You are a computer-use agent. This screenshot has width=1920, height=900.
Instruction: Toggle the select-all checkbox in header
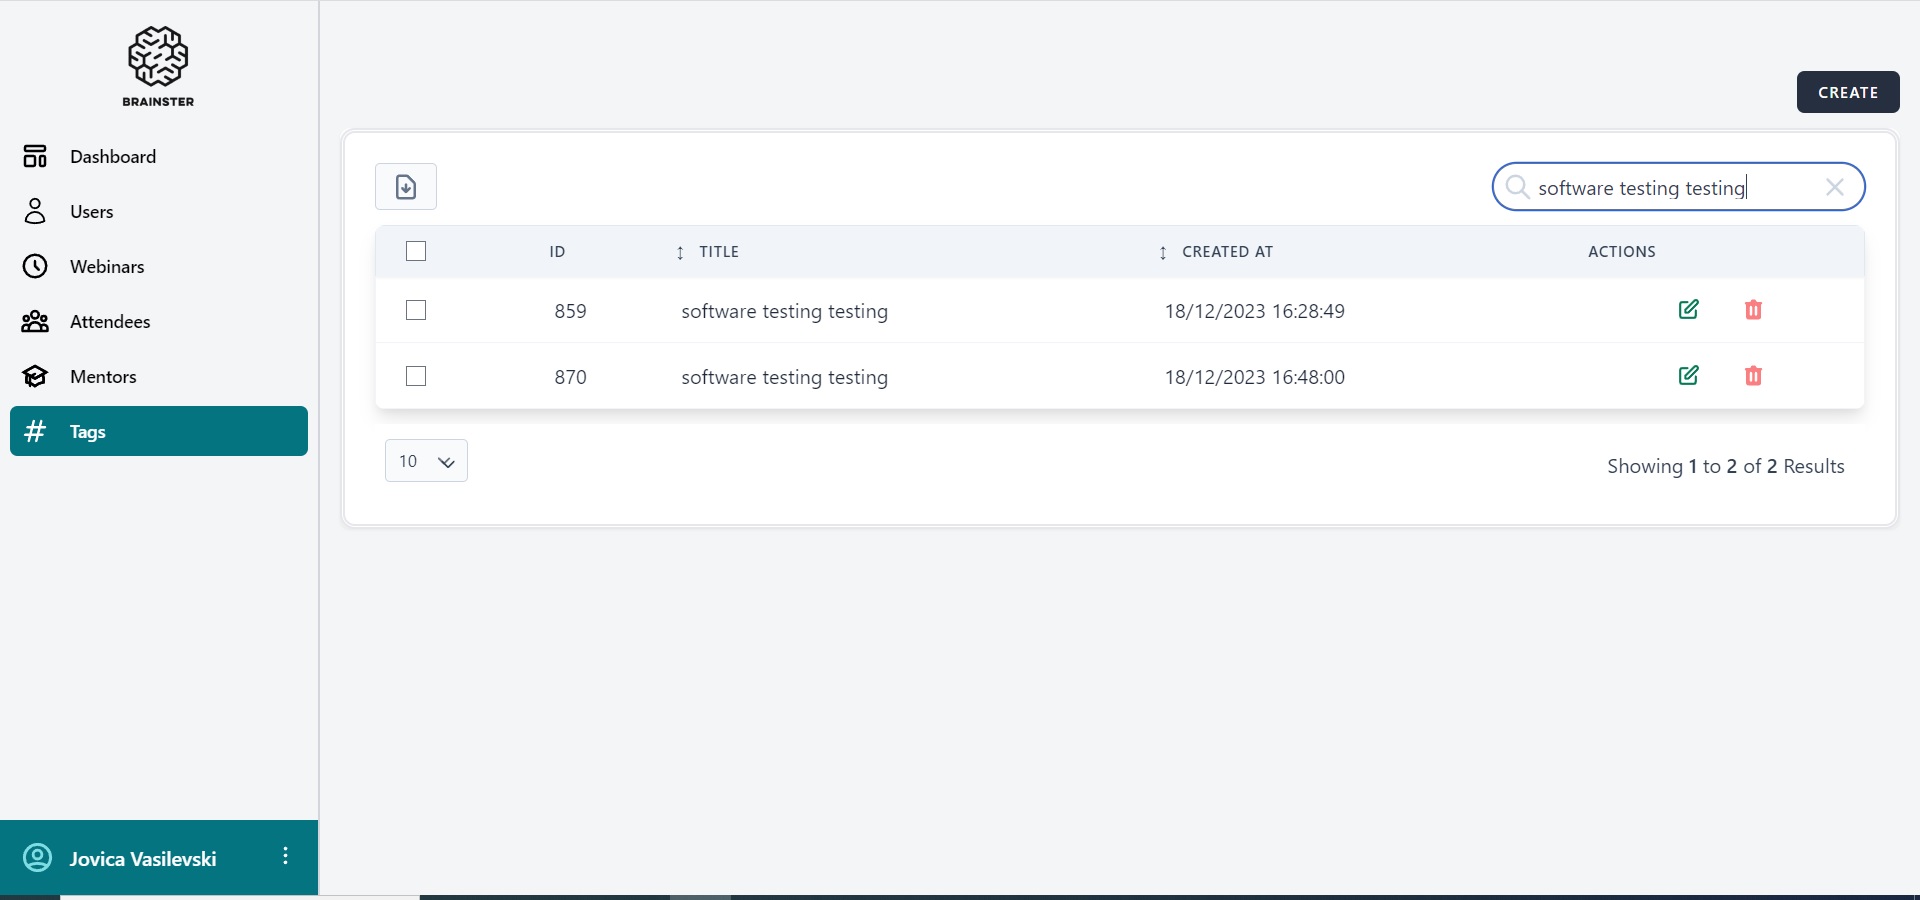coord(416,251)
